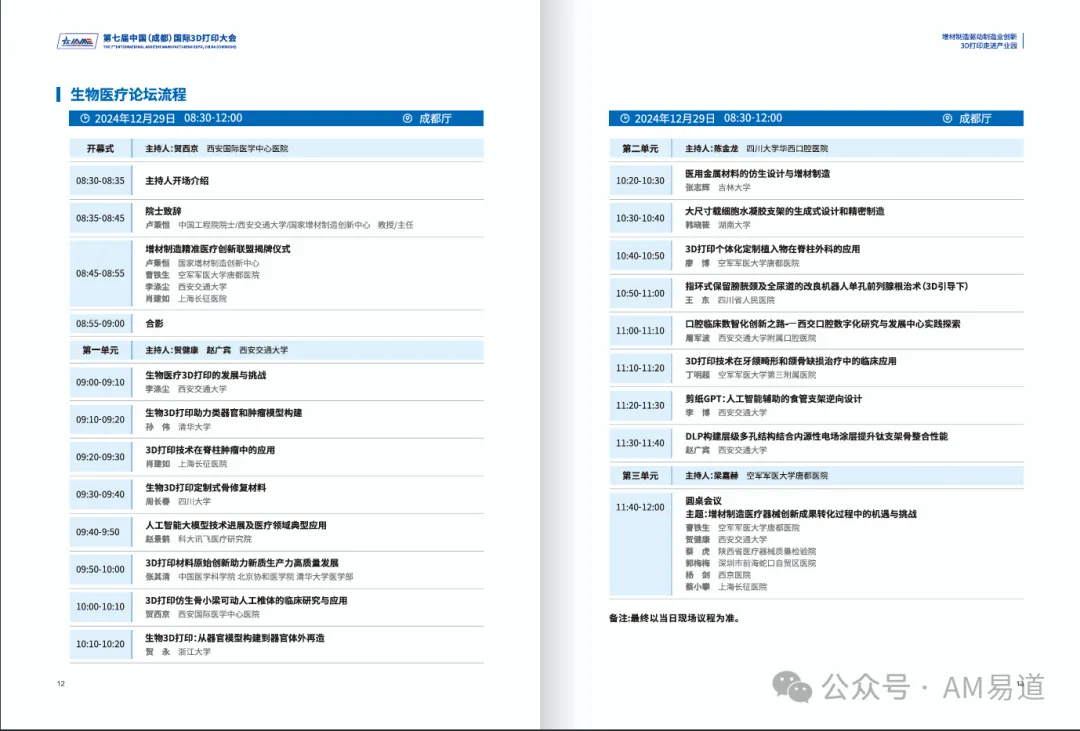Select the 10:30-10:40 time cell
1080x731 pixels.
(x=641, y=218)
